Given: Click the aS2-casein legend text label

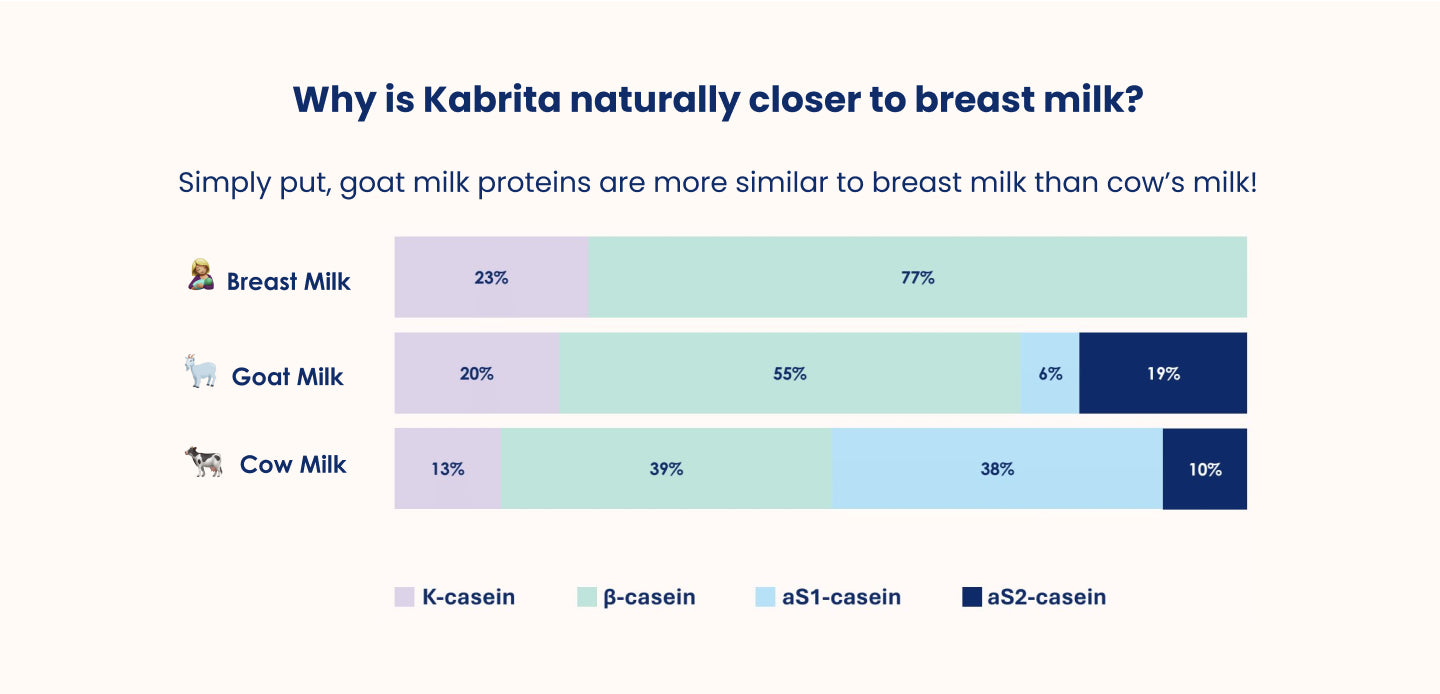Looking at the screenshot, I should point(1046,597).
